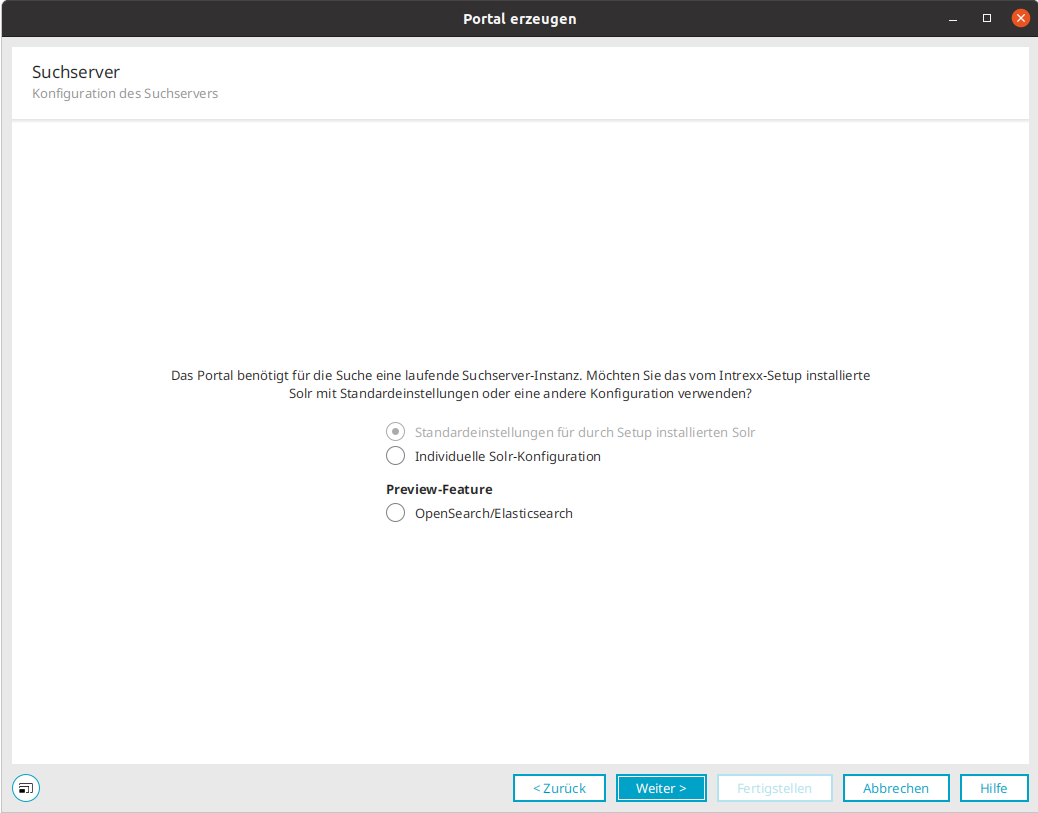Open the Hilfe help button

pyautogui.click(x=994, y=788)
